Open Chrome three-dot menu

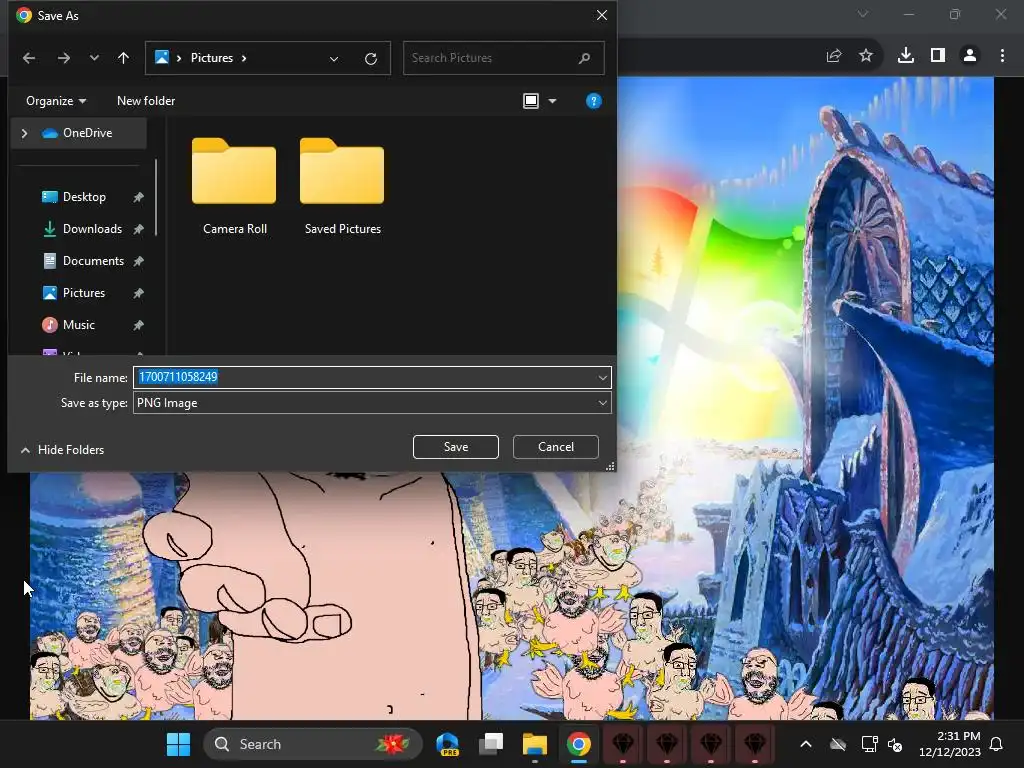point(1002,56)
